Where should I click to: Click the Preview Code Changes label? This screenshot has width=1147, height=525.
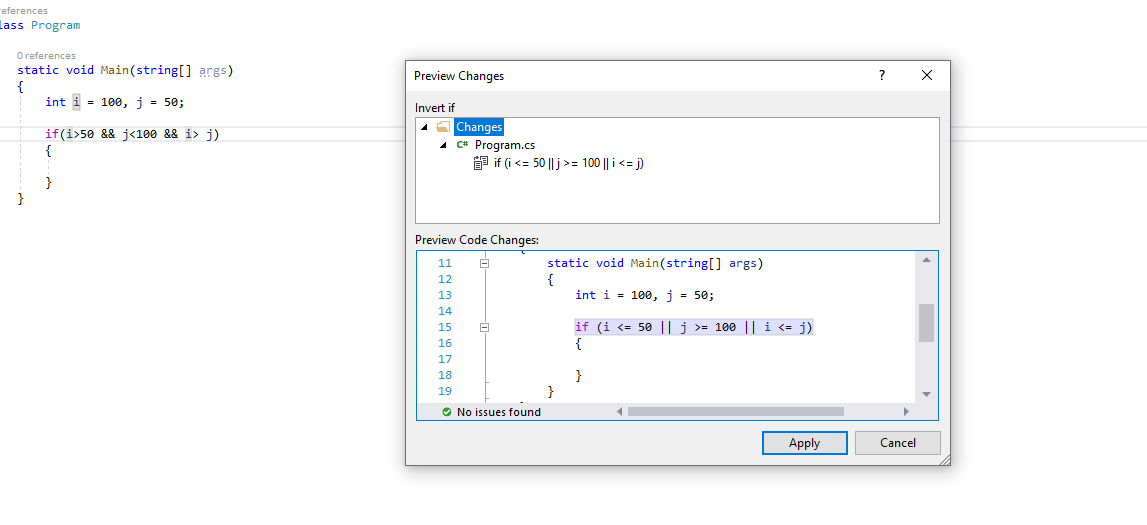coord(476,239)
